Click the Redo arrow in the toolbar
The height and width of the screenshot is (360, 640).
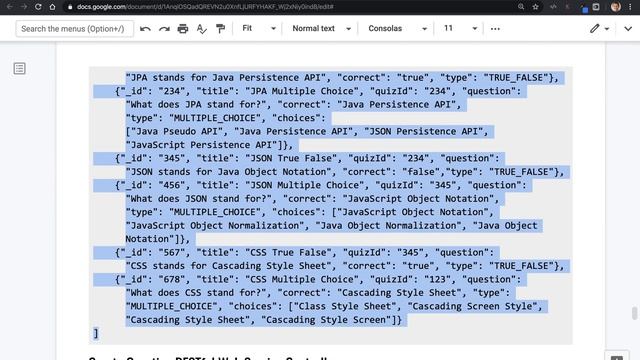[x=164, y=29]
